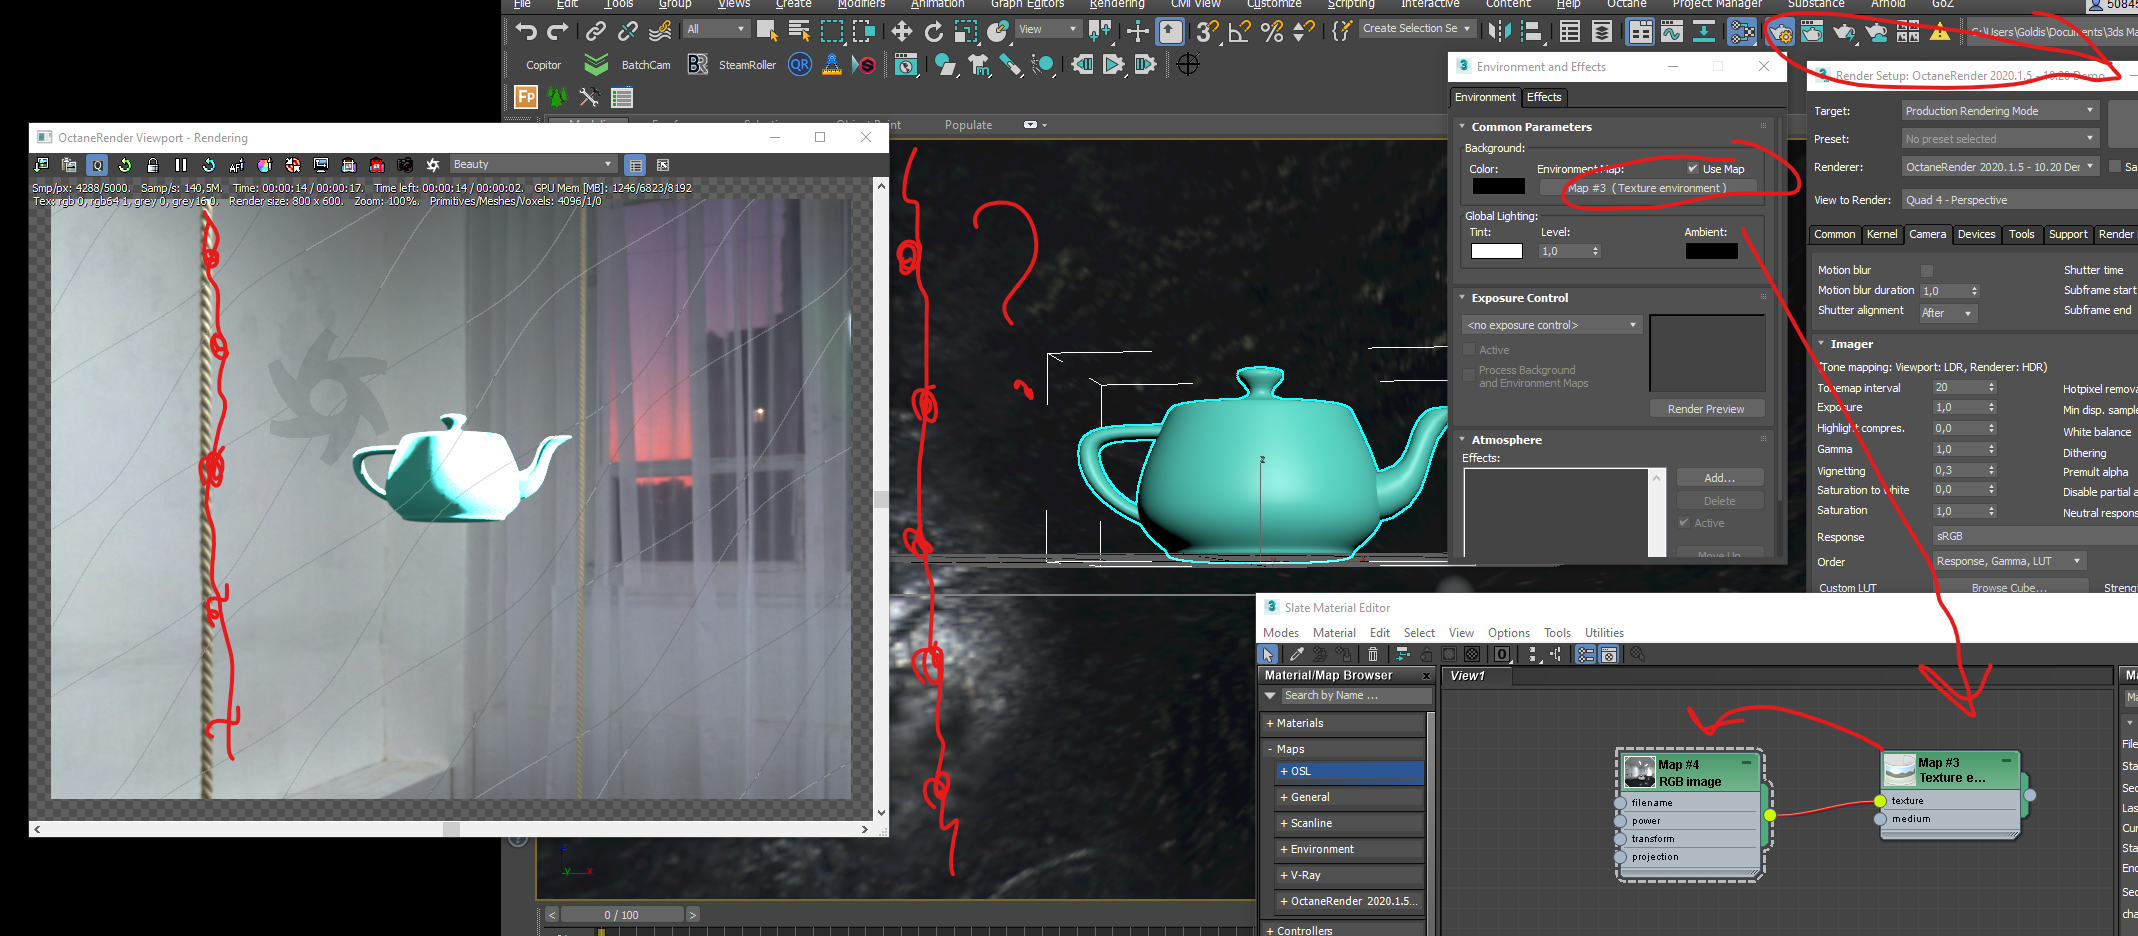Activate the Select and Scale tool
Image resolution: width=2138 pixels, height=936 pixels.
point(965,31)
